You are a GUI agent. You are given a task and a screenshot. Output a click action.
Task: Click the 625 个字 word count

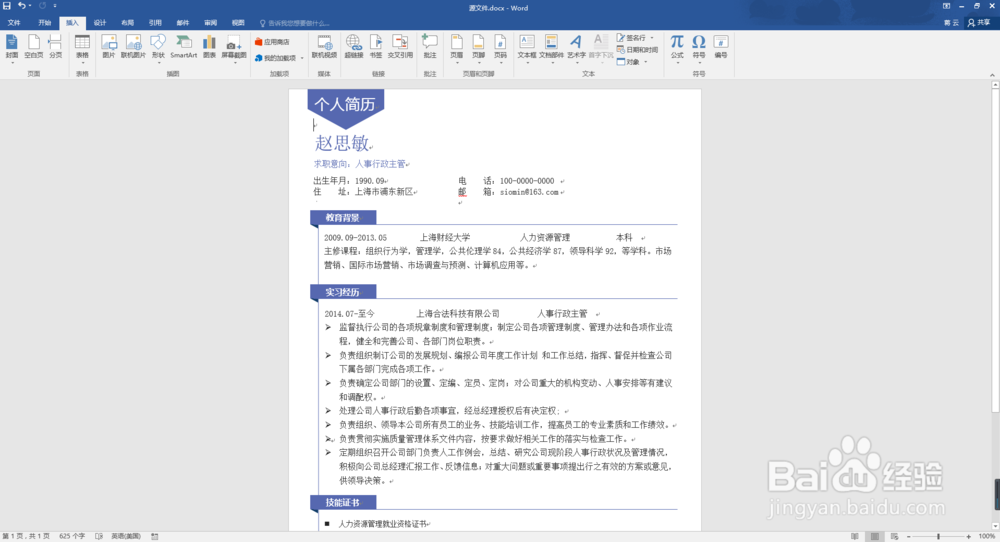(72, 536)
